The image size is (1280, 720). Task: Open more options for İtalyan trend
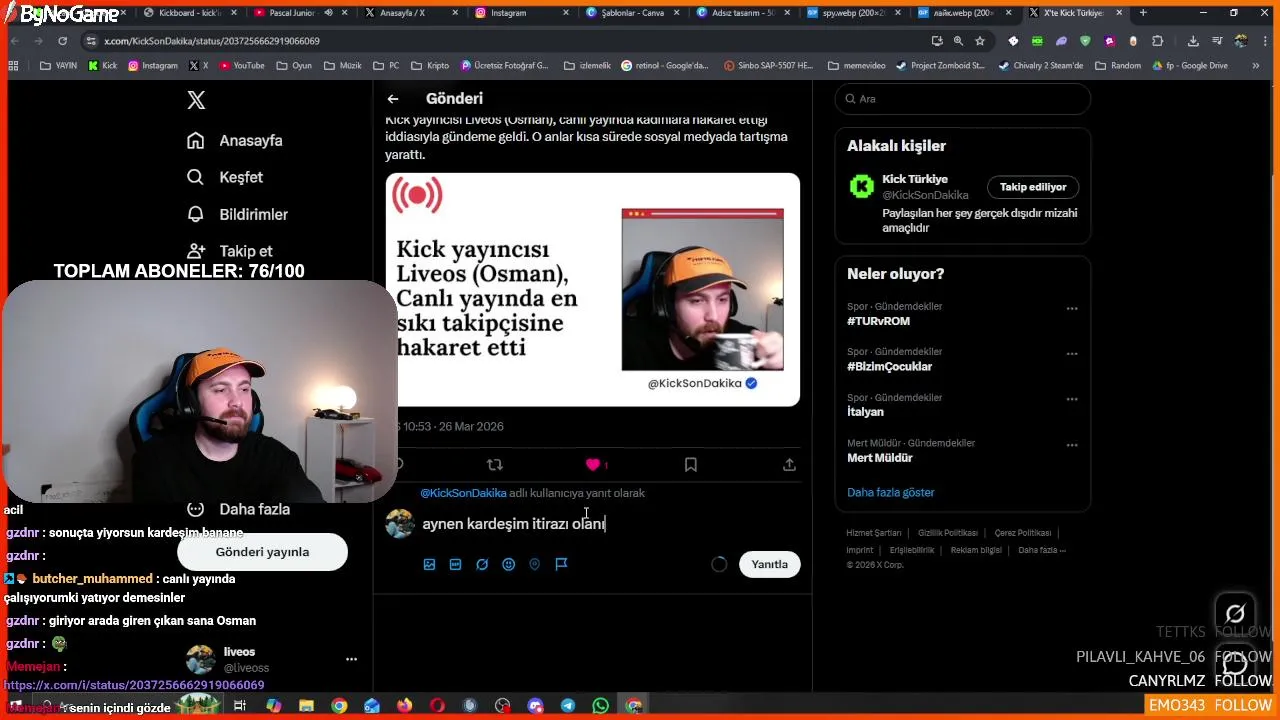1072,399
